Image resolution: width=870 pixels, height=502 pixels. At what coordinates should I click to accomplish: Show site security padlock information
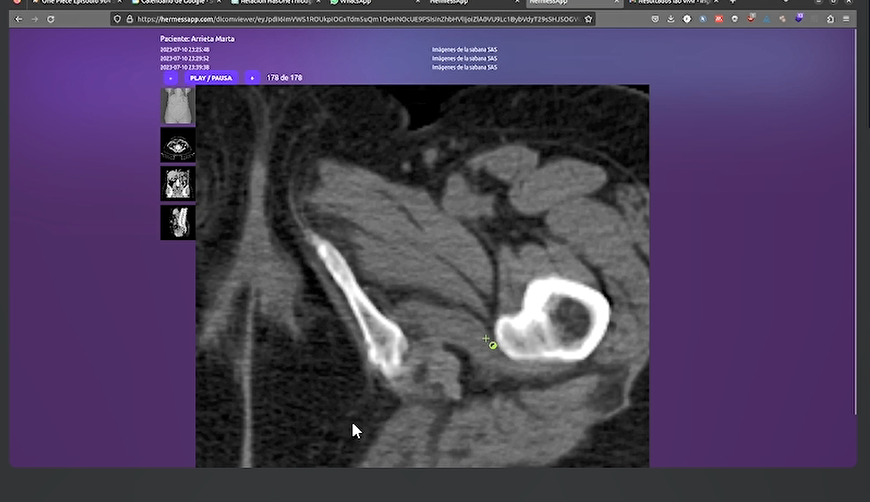(129, 19)
